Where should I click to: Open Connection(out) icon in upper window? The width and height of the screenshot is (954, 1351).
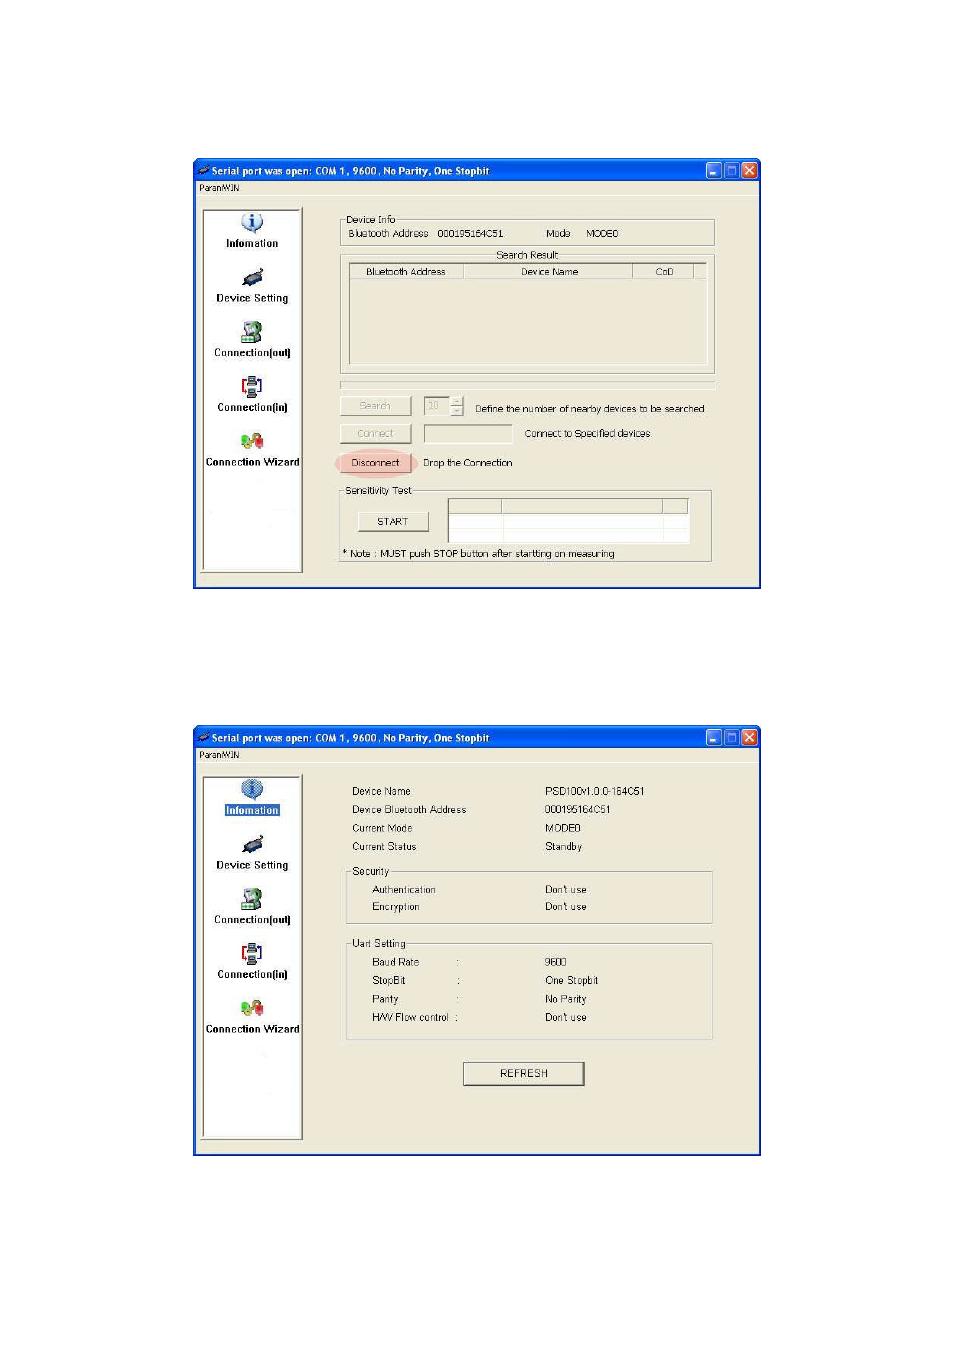click(252, 332)
